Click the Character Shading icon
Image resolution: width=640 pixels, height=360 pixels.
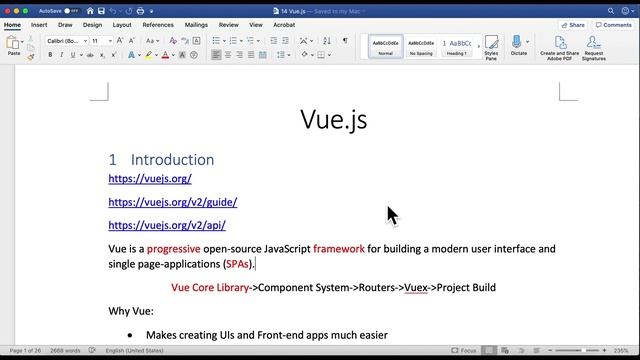pos(182,55)
